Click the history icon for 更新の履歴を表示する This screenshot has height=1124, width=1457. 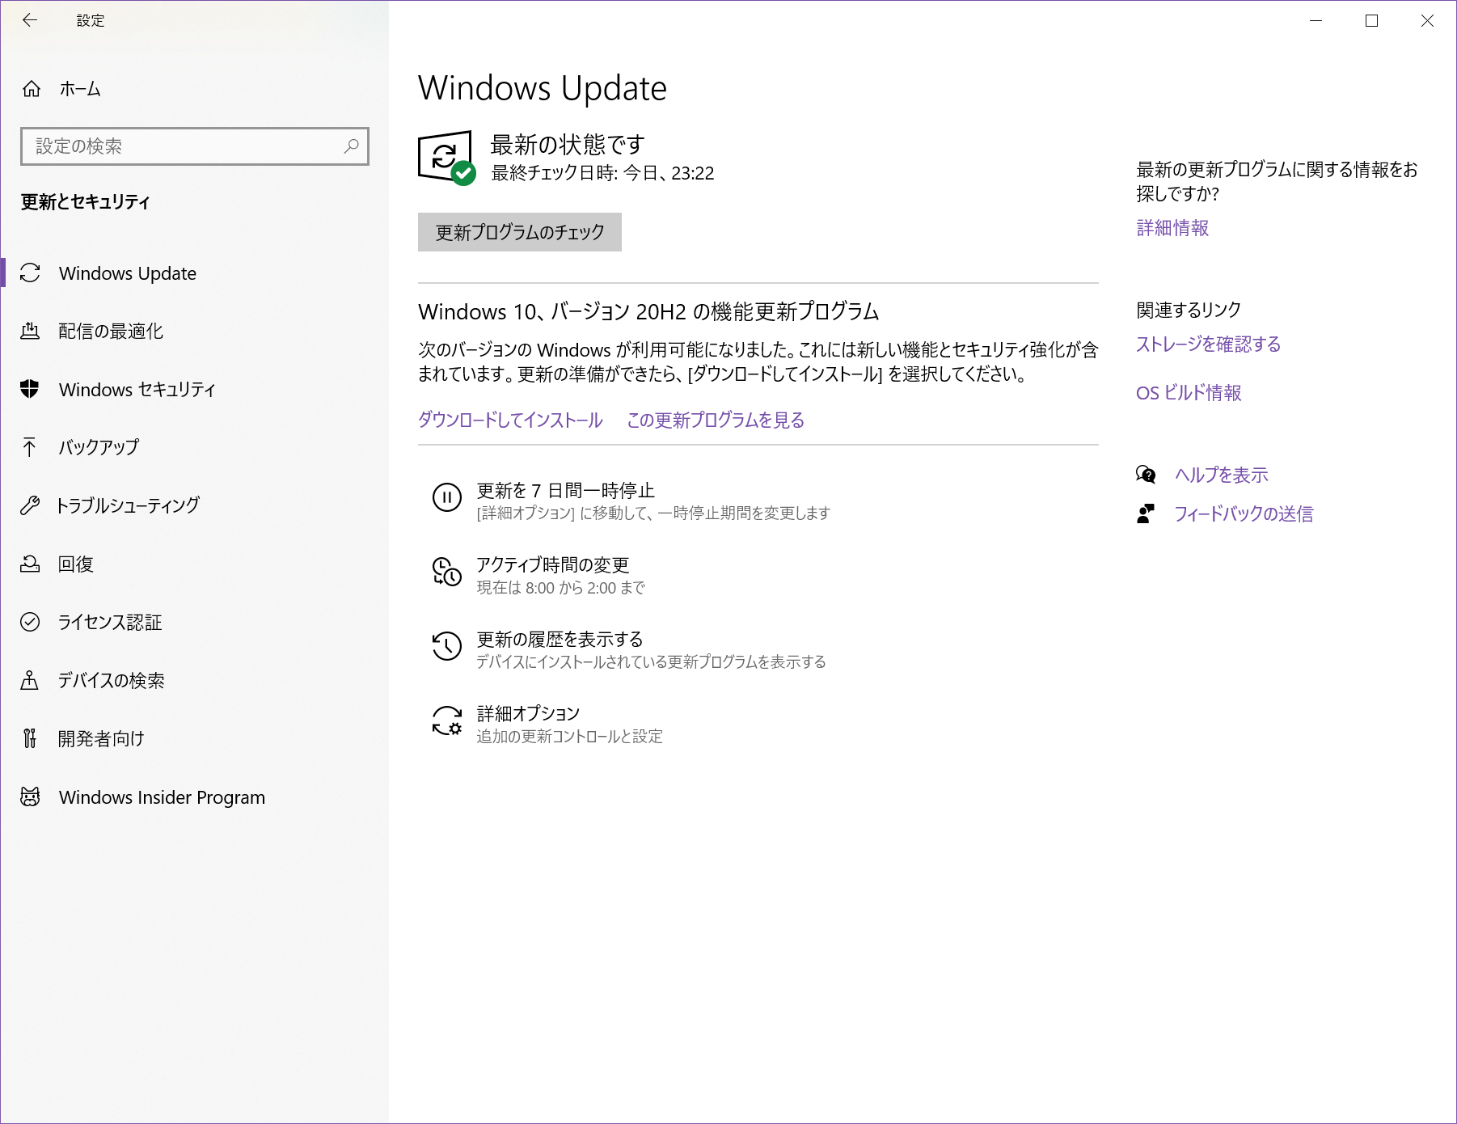point(446,646)
